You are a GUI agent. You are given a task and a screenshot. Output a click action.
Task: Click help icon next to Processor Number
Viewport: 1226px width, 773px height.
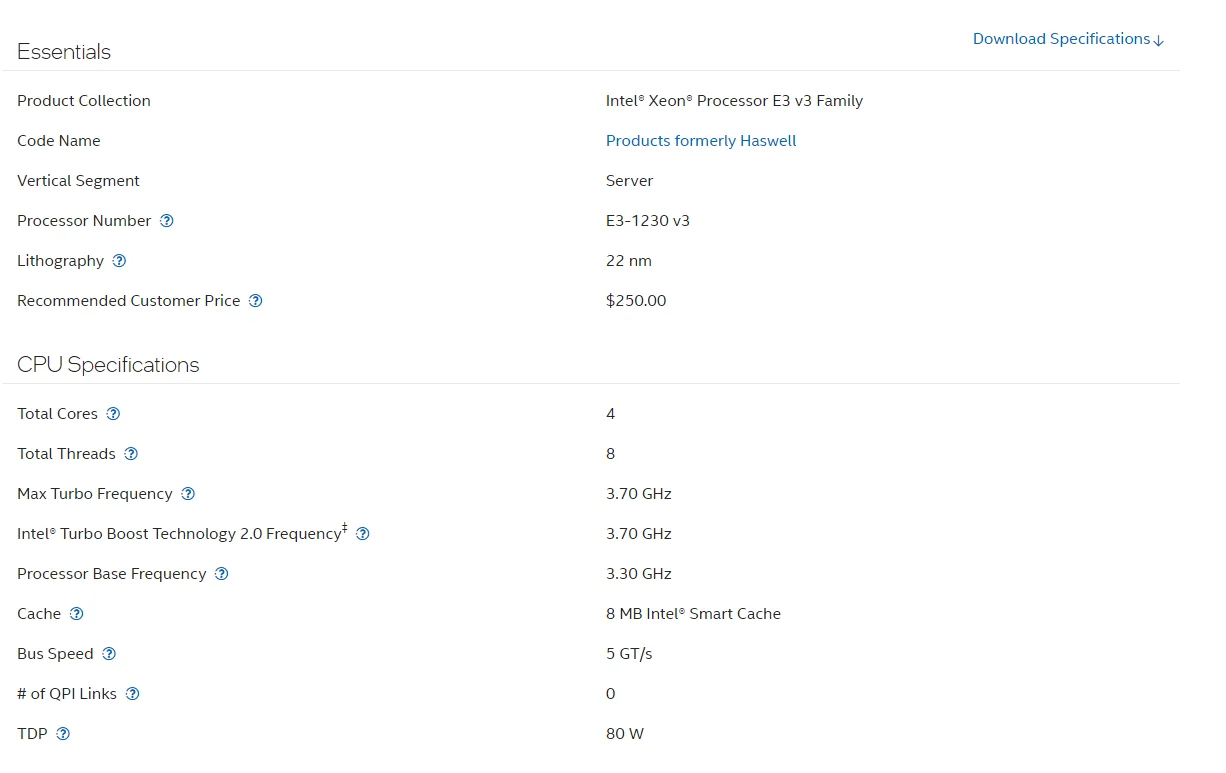click(167, 221)
